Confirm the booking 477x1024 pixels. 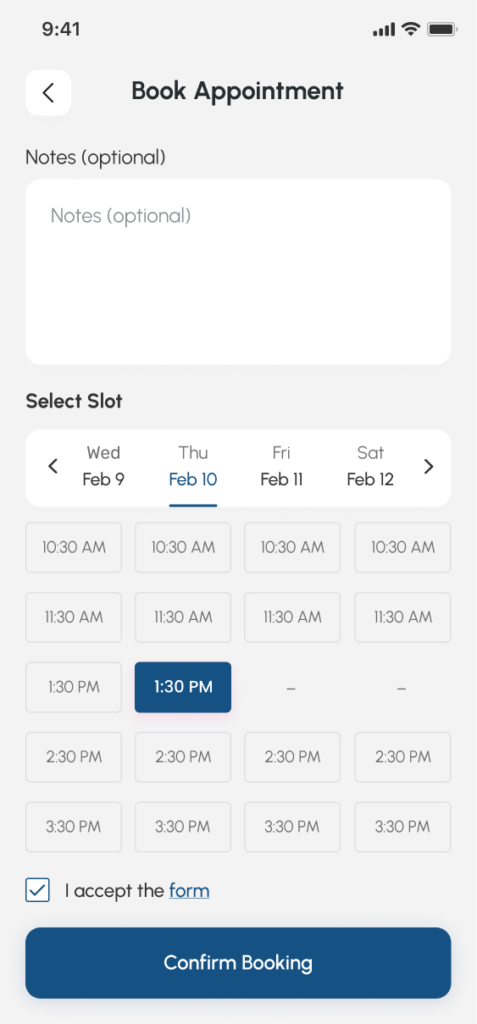tap(238, 963)
